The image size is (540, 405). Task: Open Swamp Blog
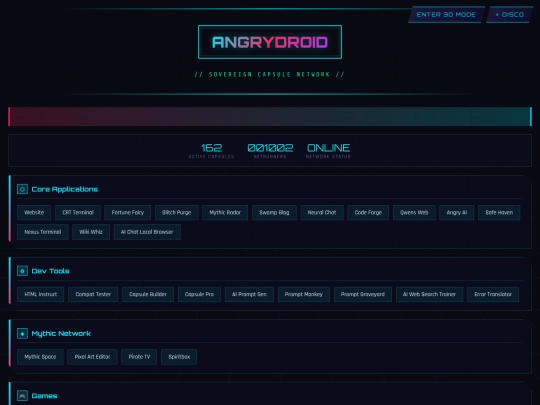pos(274,212)
